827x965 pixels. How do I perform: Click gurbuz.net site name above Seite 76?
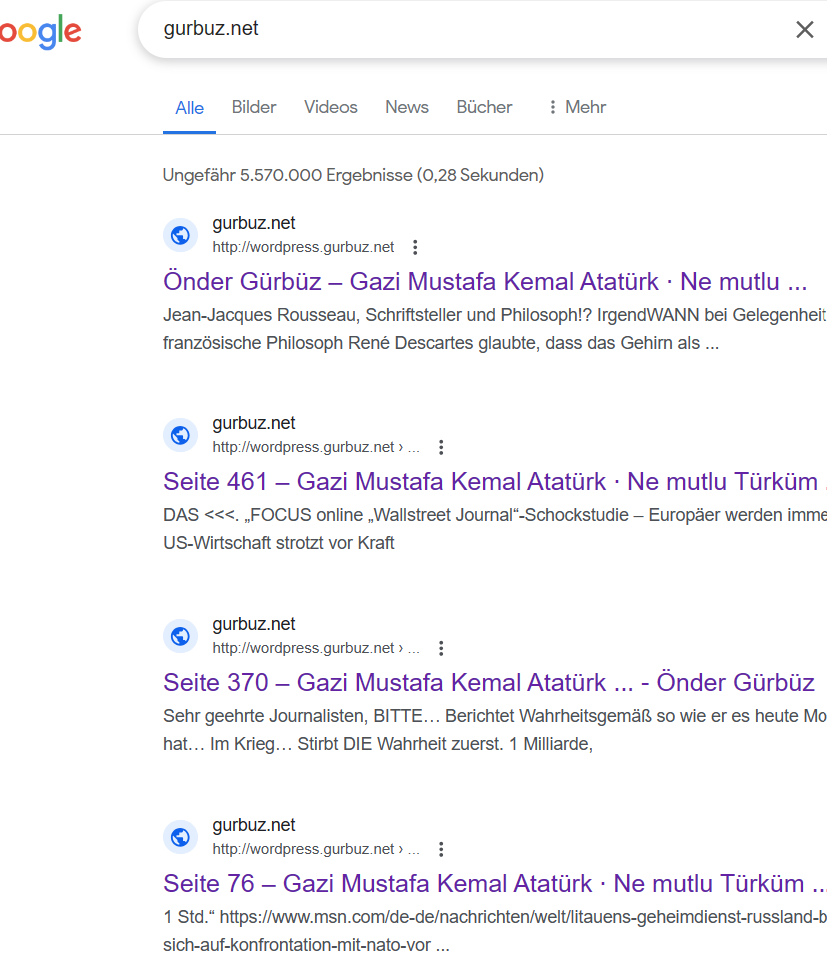point(254,825)
